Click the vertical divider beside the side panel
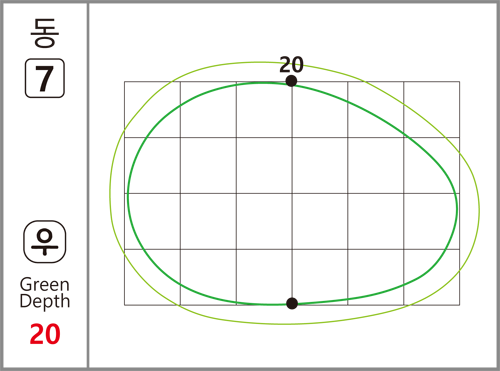Screen dimensions: 500x371 pos(88,185)
